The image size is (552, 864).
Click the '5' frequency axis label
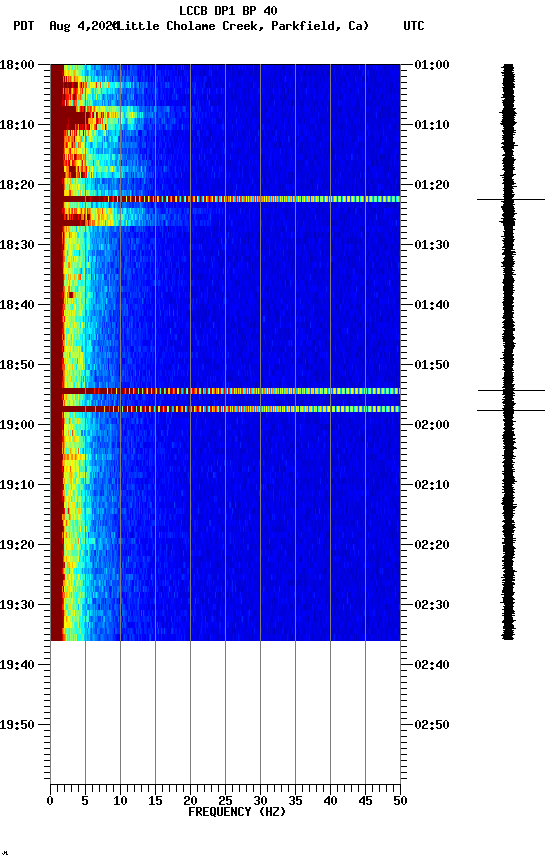[85, 801]
